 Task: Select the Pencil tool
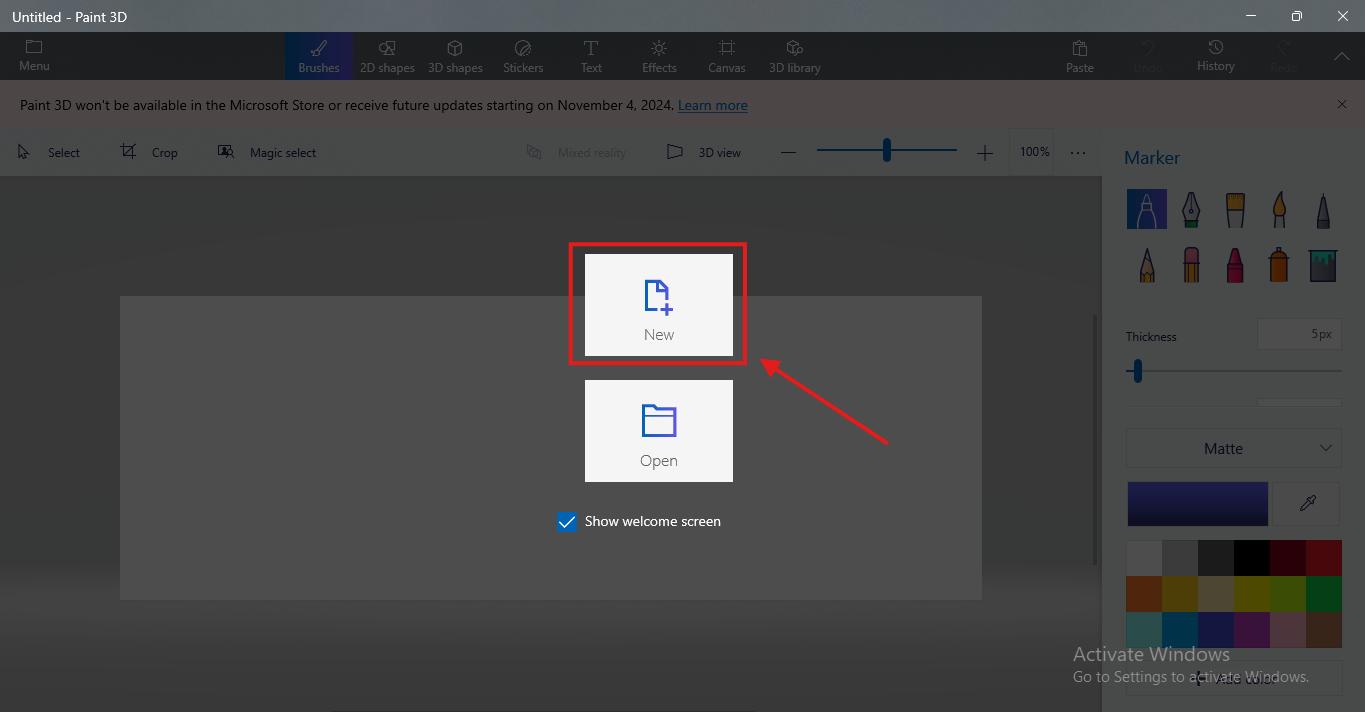(1147, 265)
